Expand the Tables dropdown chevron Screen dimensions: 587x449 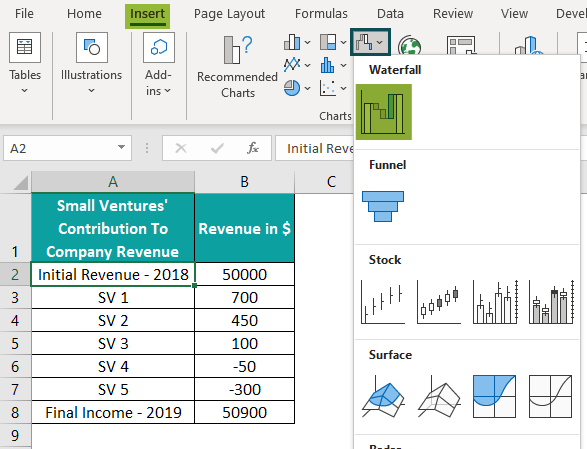click(x=24, y=90)
